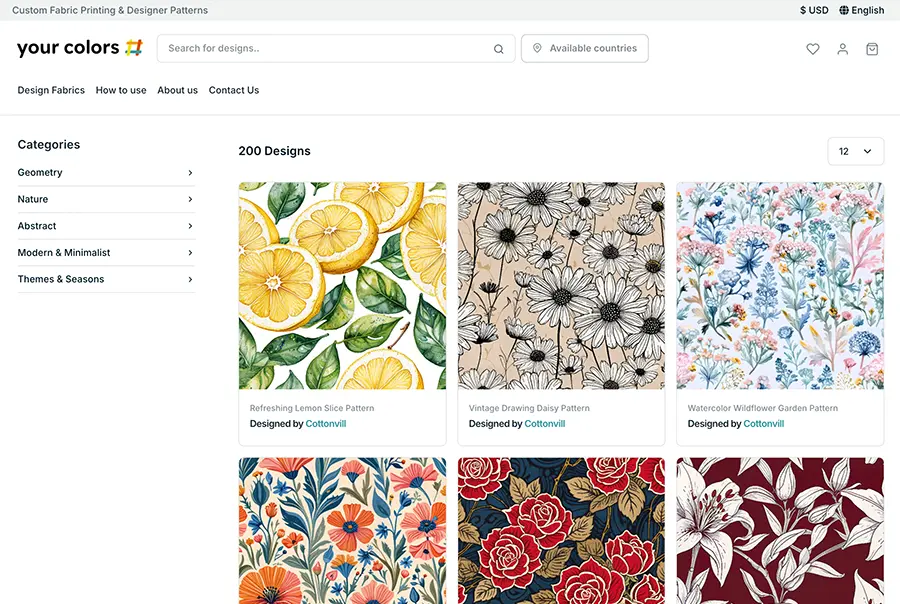Viewport: 900px width, 604px height.
Task: Click the Categories heading
Action: [x=49, y=145]
